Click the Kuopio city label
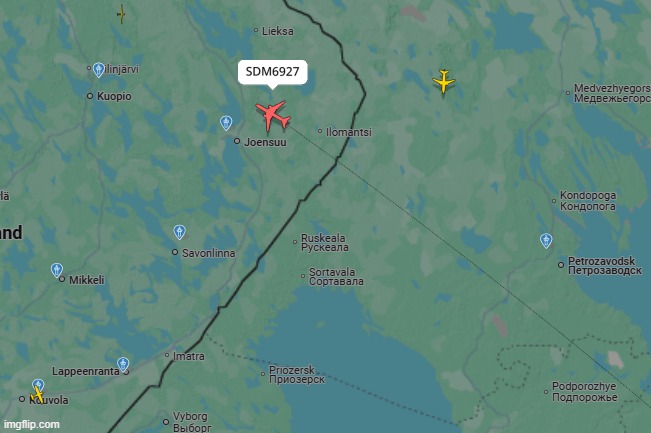Image resolution: width=651 pixels, height=433 pixels. point(114,96)
